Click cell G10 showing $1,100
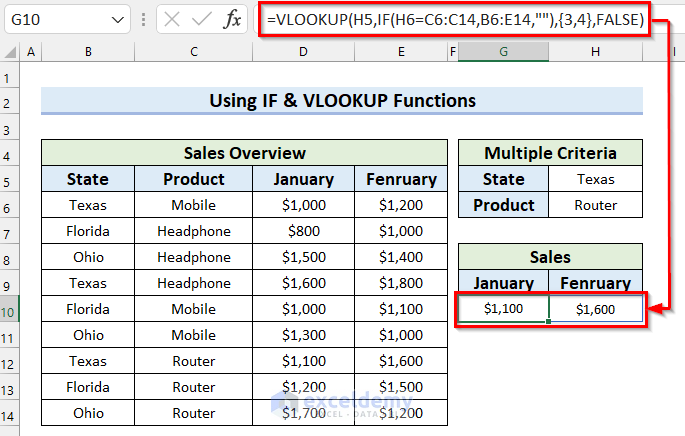This screenshot has height=436, width=685. (x=503, y=309)
